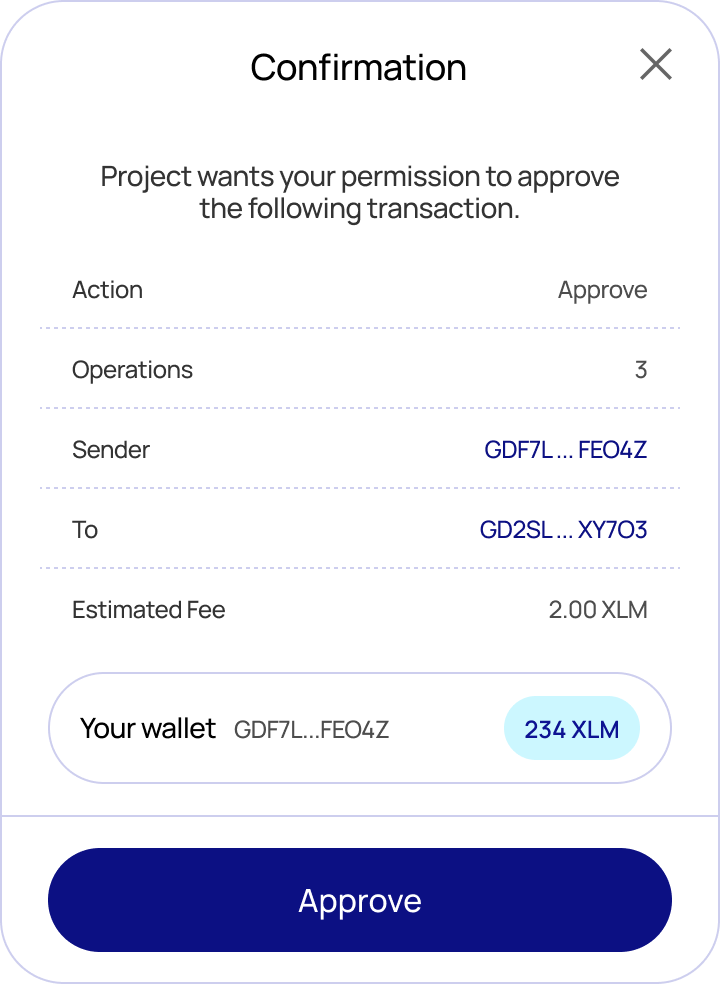Click the 2.00 XLM estimated fee value
720x984 pixels.
[597, 610]
